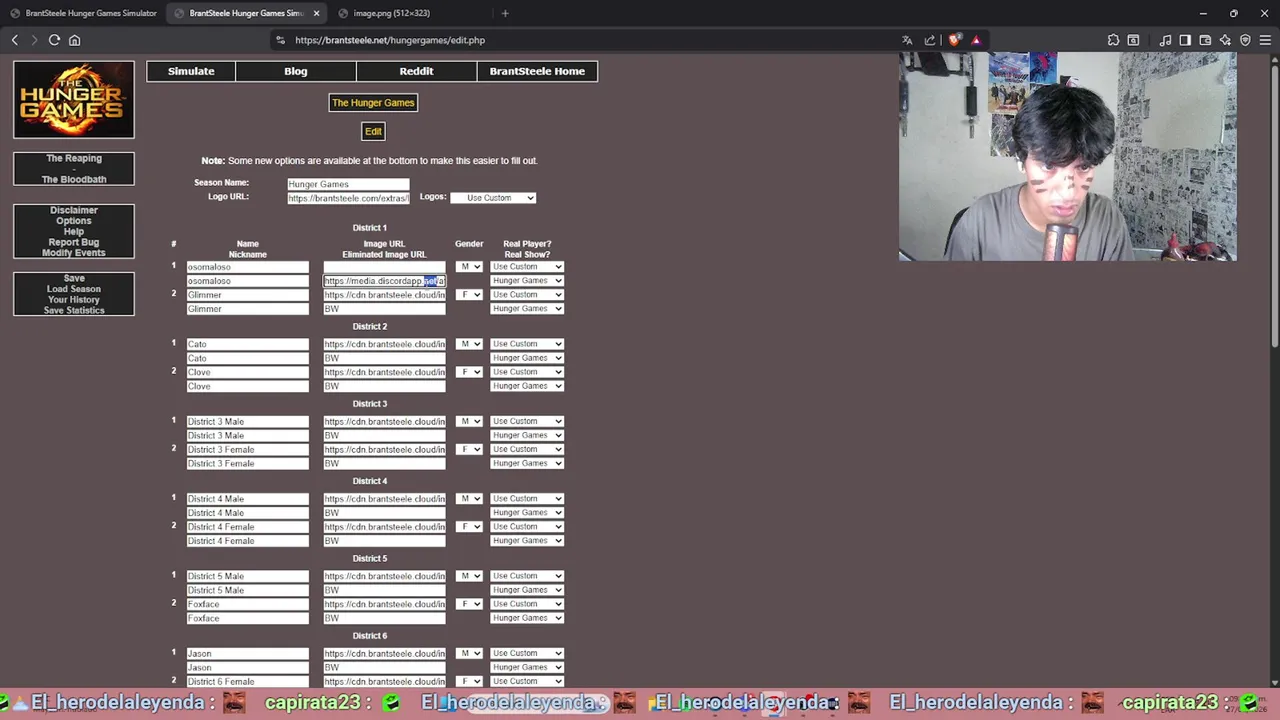Click the share page icon
Screen dimensions: 1280x720
click(930, 40)
